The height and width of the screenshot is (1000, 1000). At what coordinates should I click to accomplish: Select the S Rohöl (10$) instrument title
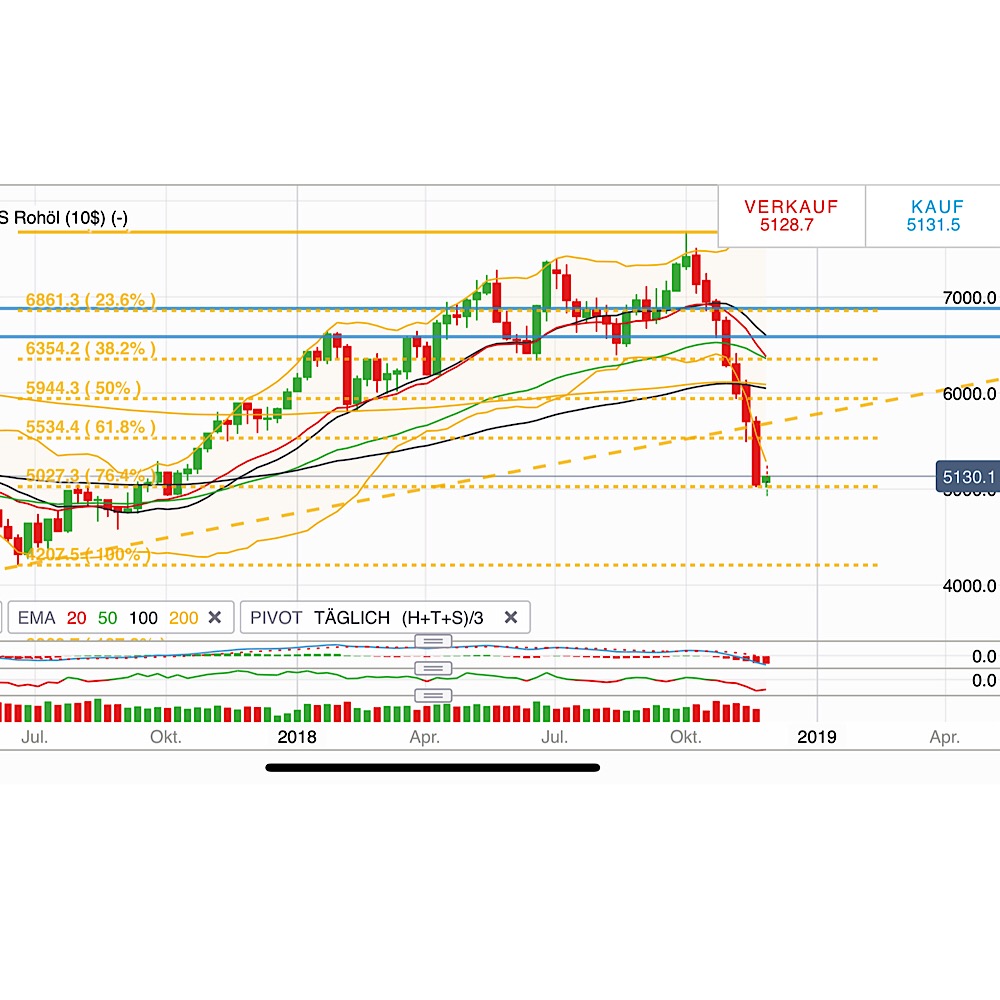click(60, 213)
